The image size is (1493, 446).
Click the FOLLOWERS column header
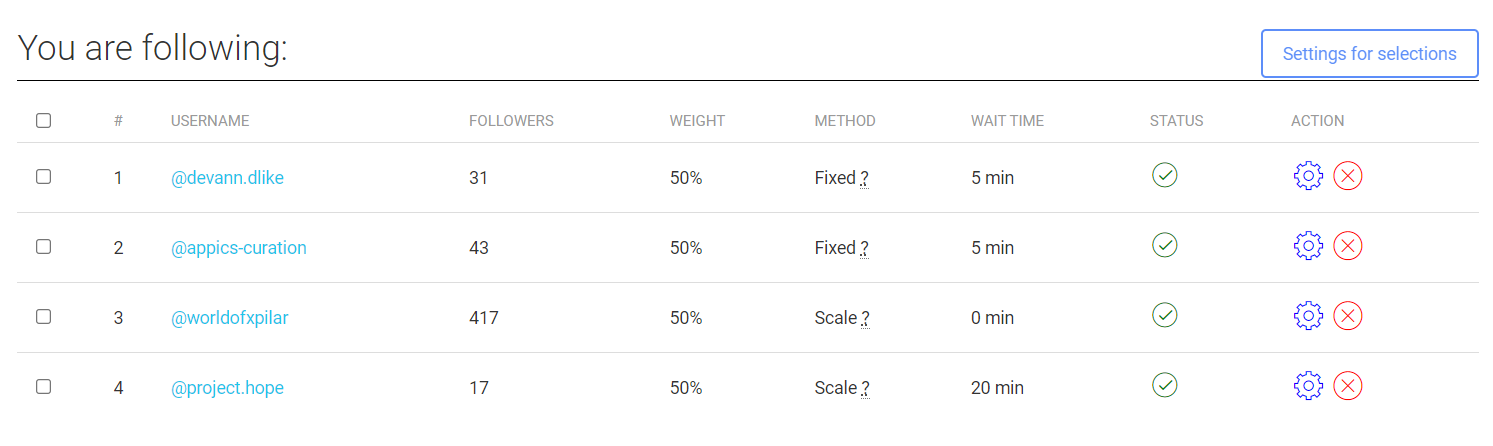point(511,121)
